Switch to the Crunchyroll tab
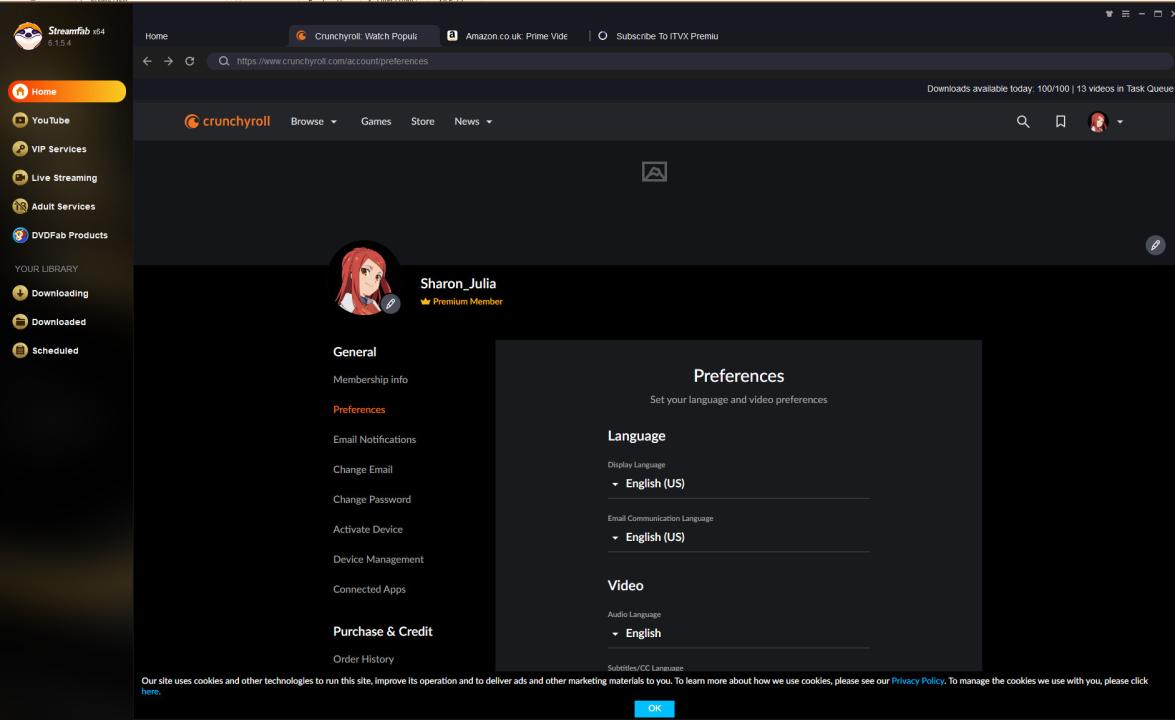This screenshot has height=720, width=1175. 364,36
